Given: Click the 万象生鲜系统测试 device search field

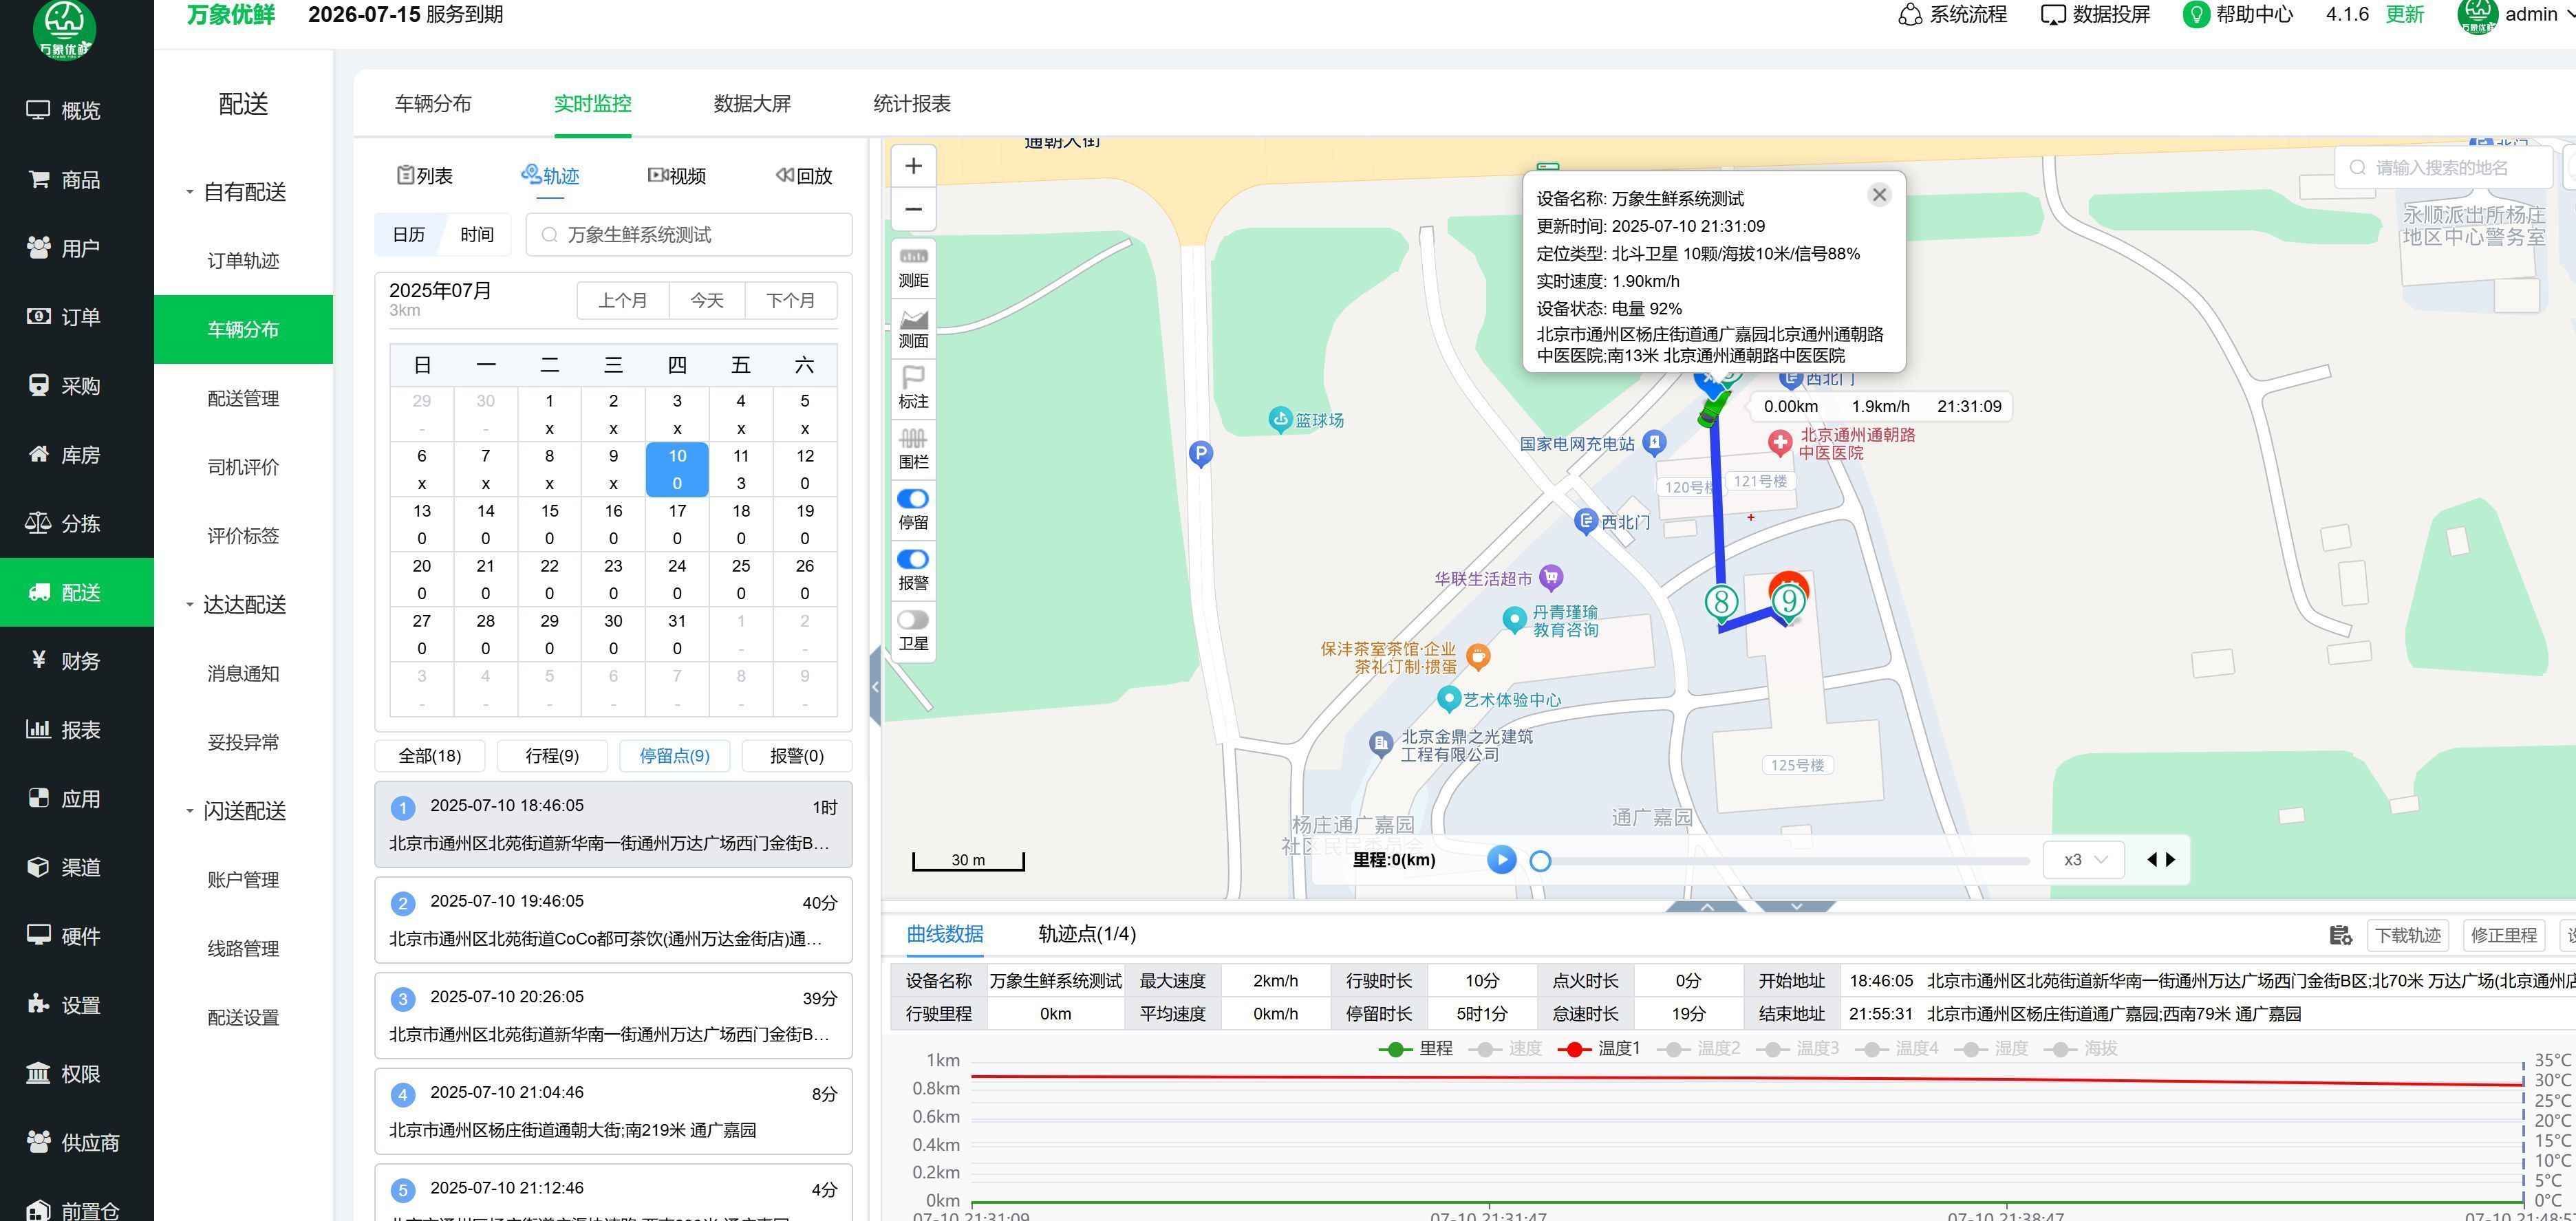Looking at the screenshot, I should point(689,235).
